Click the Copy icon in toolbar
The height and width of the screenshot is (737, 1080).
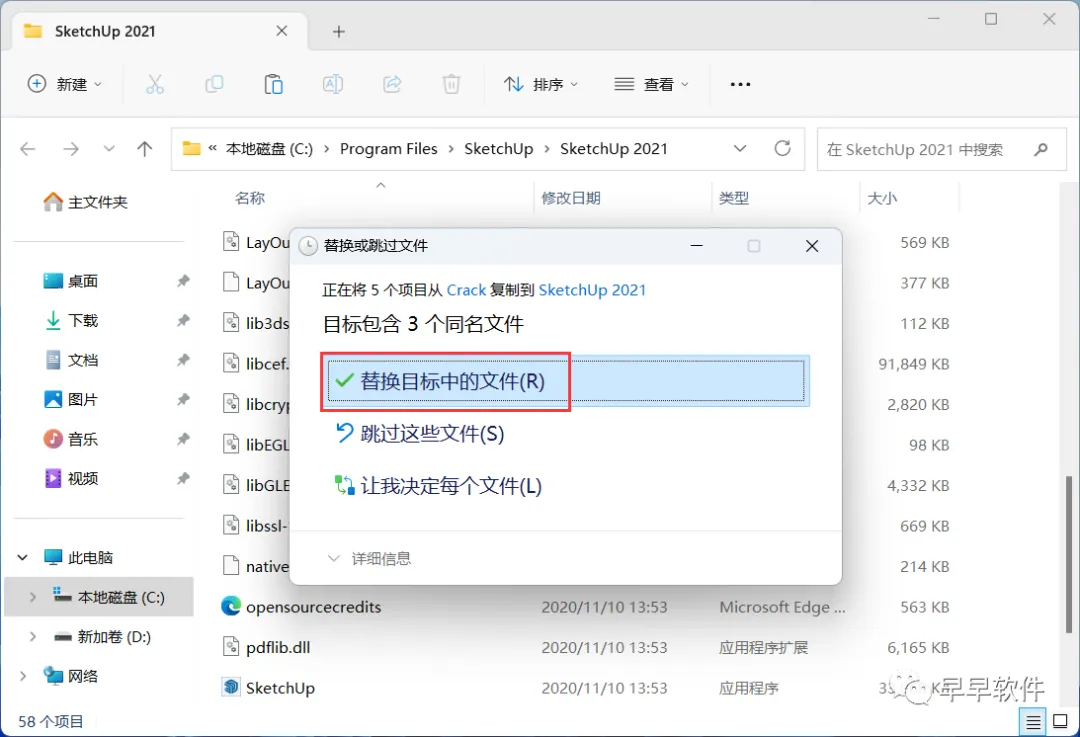tap(214, 84)
